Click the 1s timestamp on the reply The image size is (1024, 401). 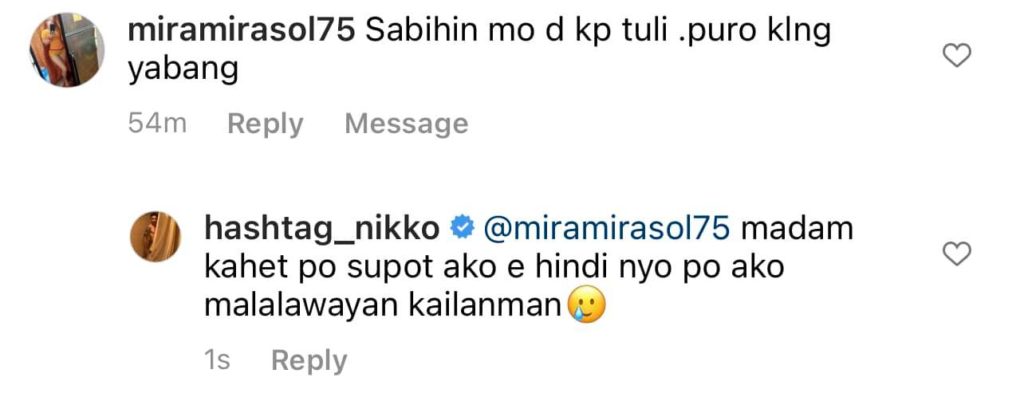tap(217, 360)
